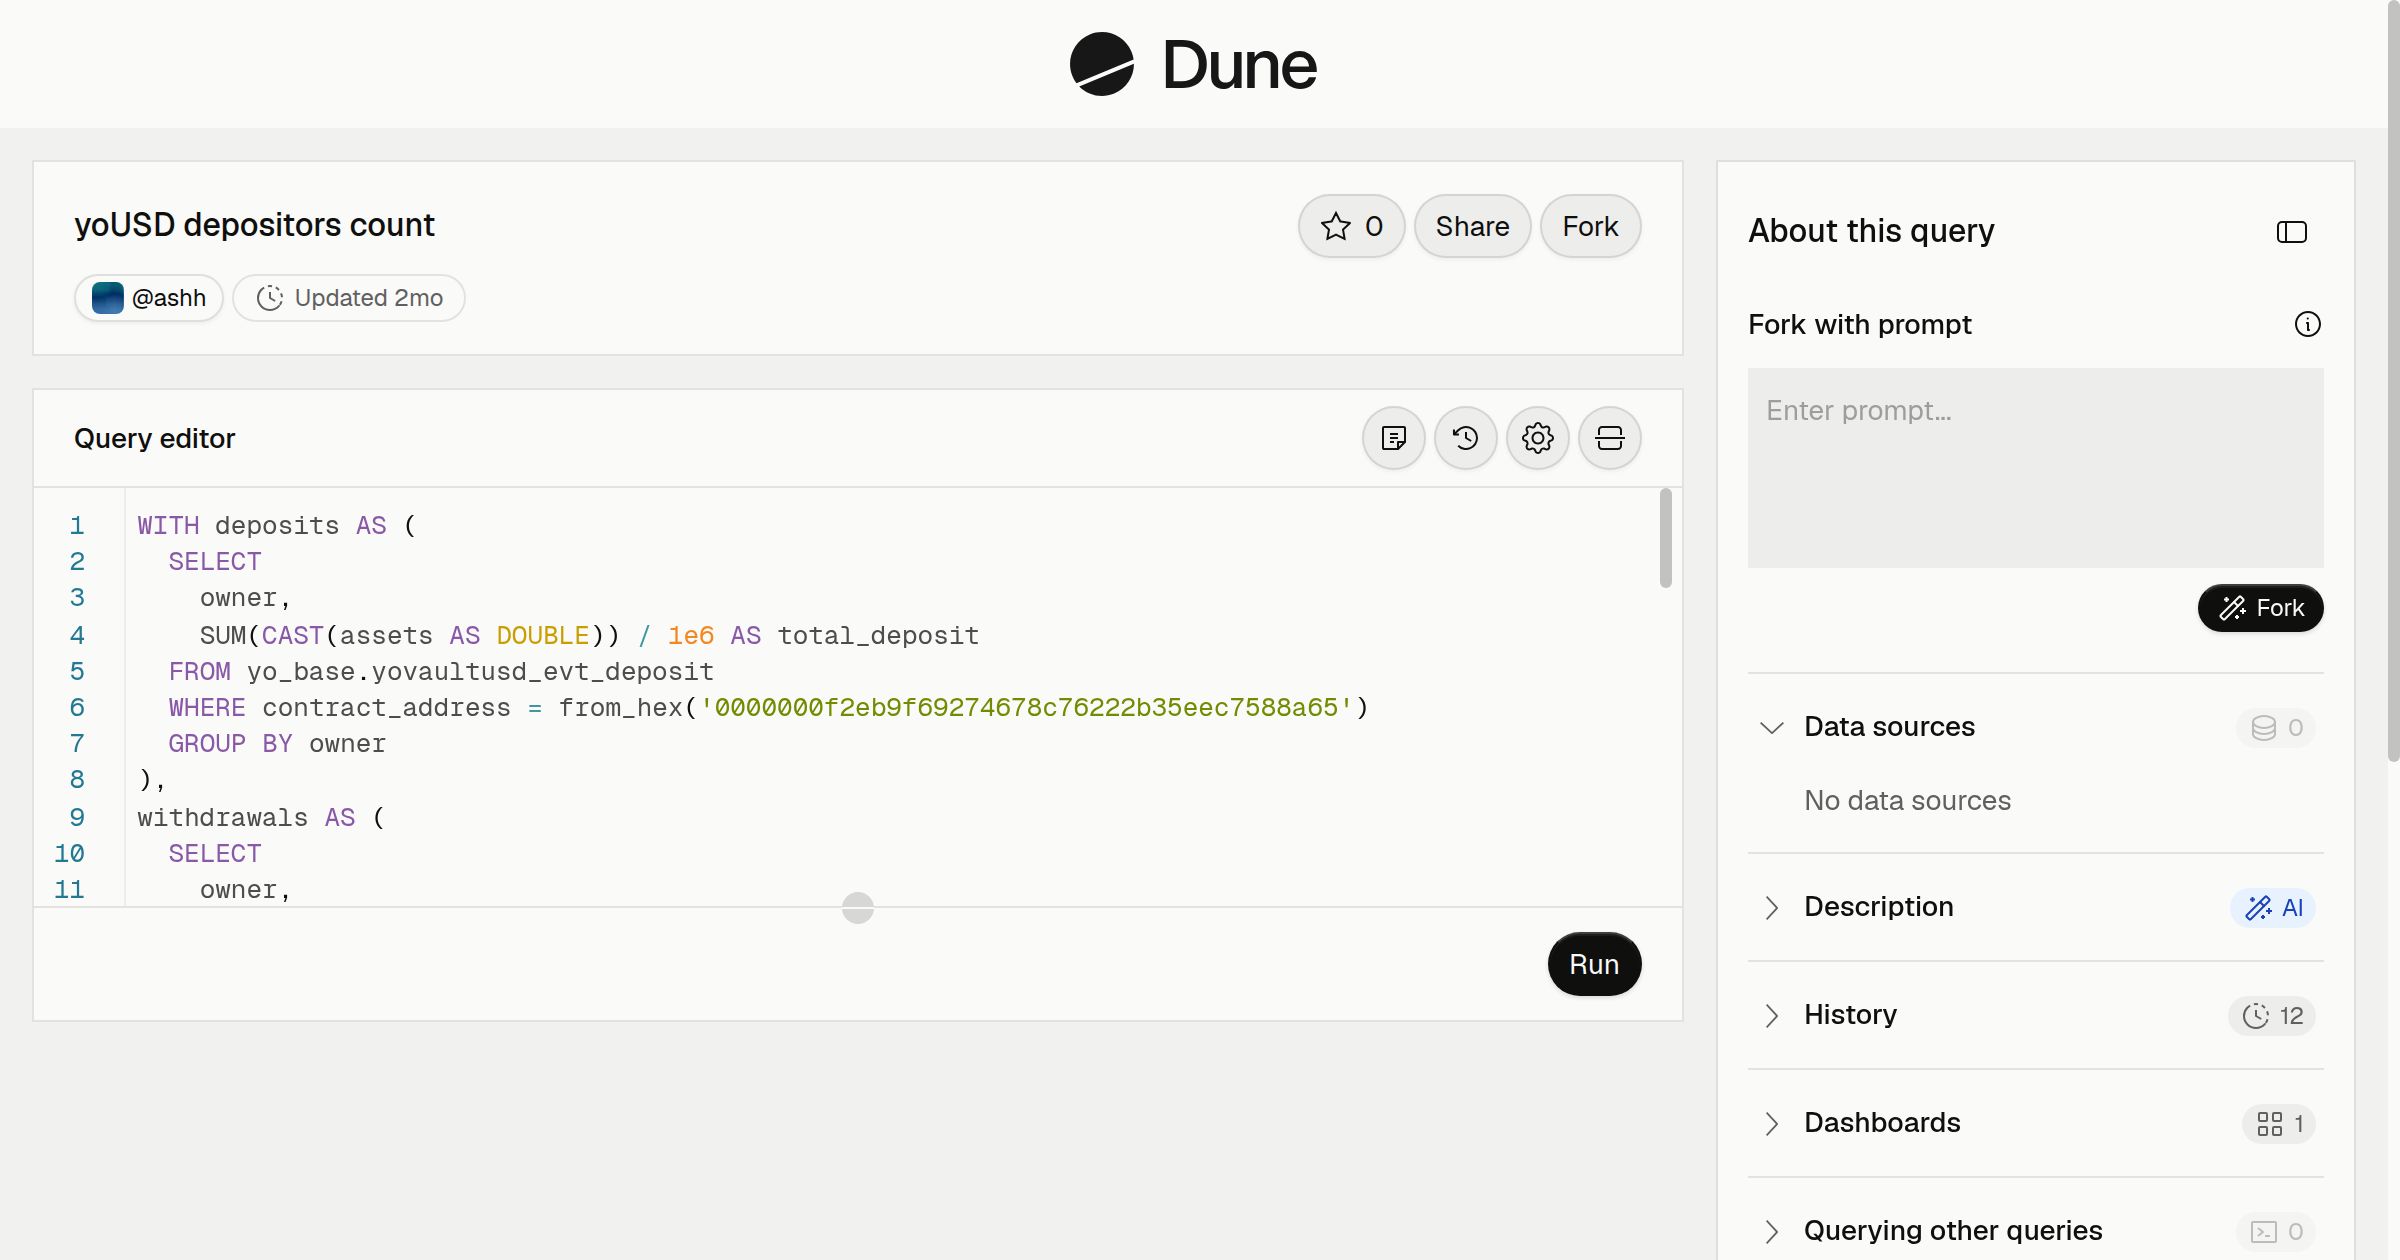
Task: Click the code editor vertical scrollbar
Action: click(1665, 538)
